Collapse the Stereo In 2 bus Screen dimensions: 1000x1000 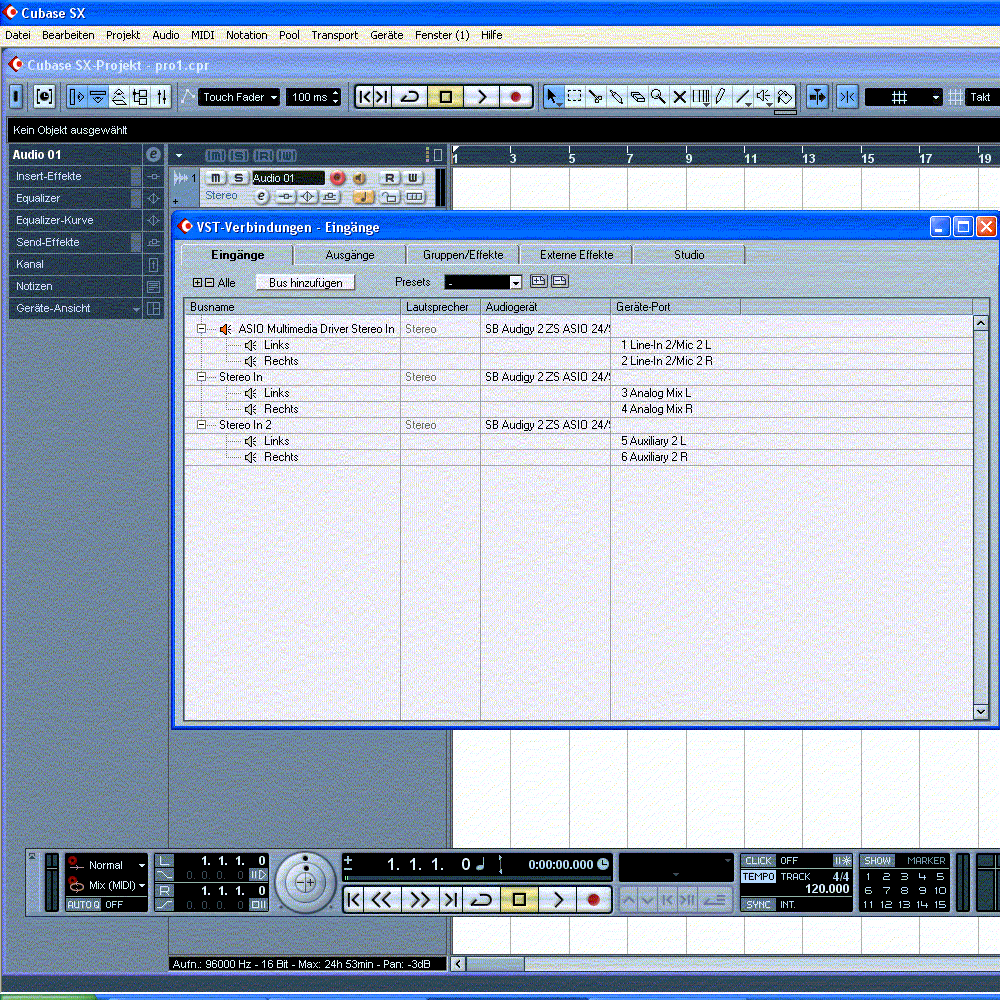click(x=202, y=425)
